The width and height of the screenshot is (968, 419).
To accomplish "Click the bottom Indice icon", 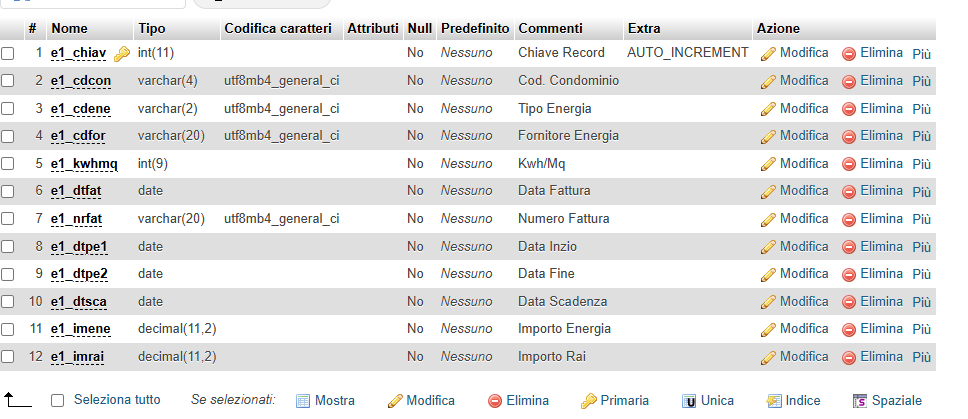I will click(x=774, y=401).
